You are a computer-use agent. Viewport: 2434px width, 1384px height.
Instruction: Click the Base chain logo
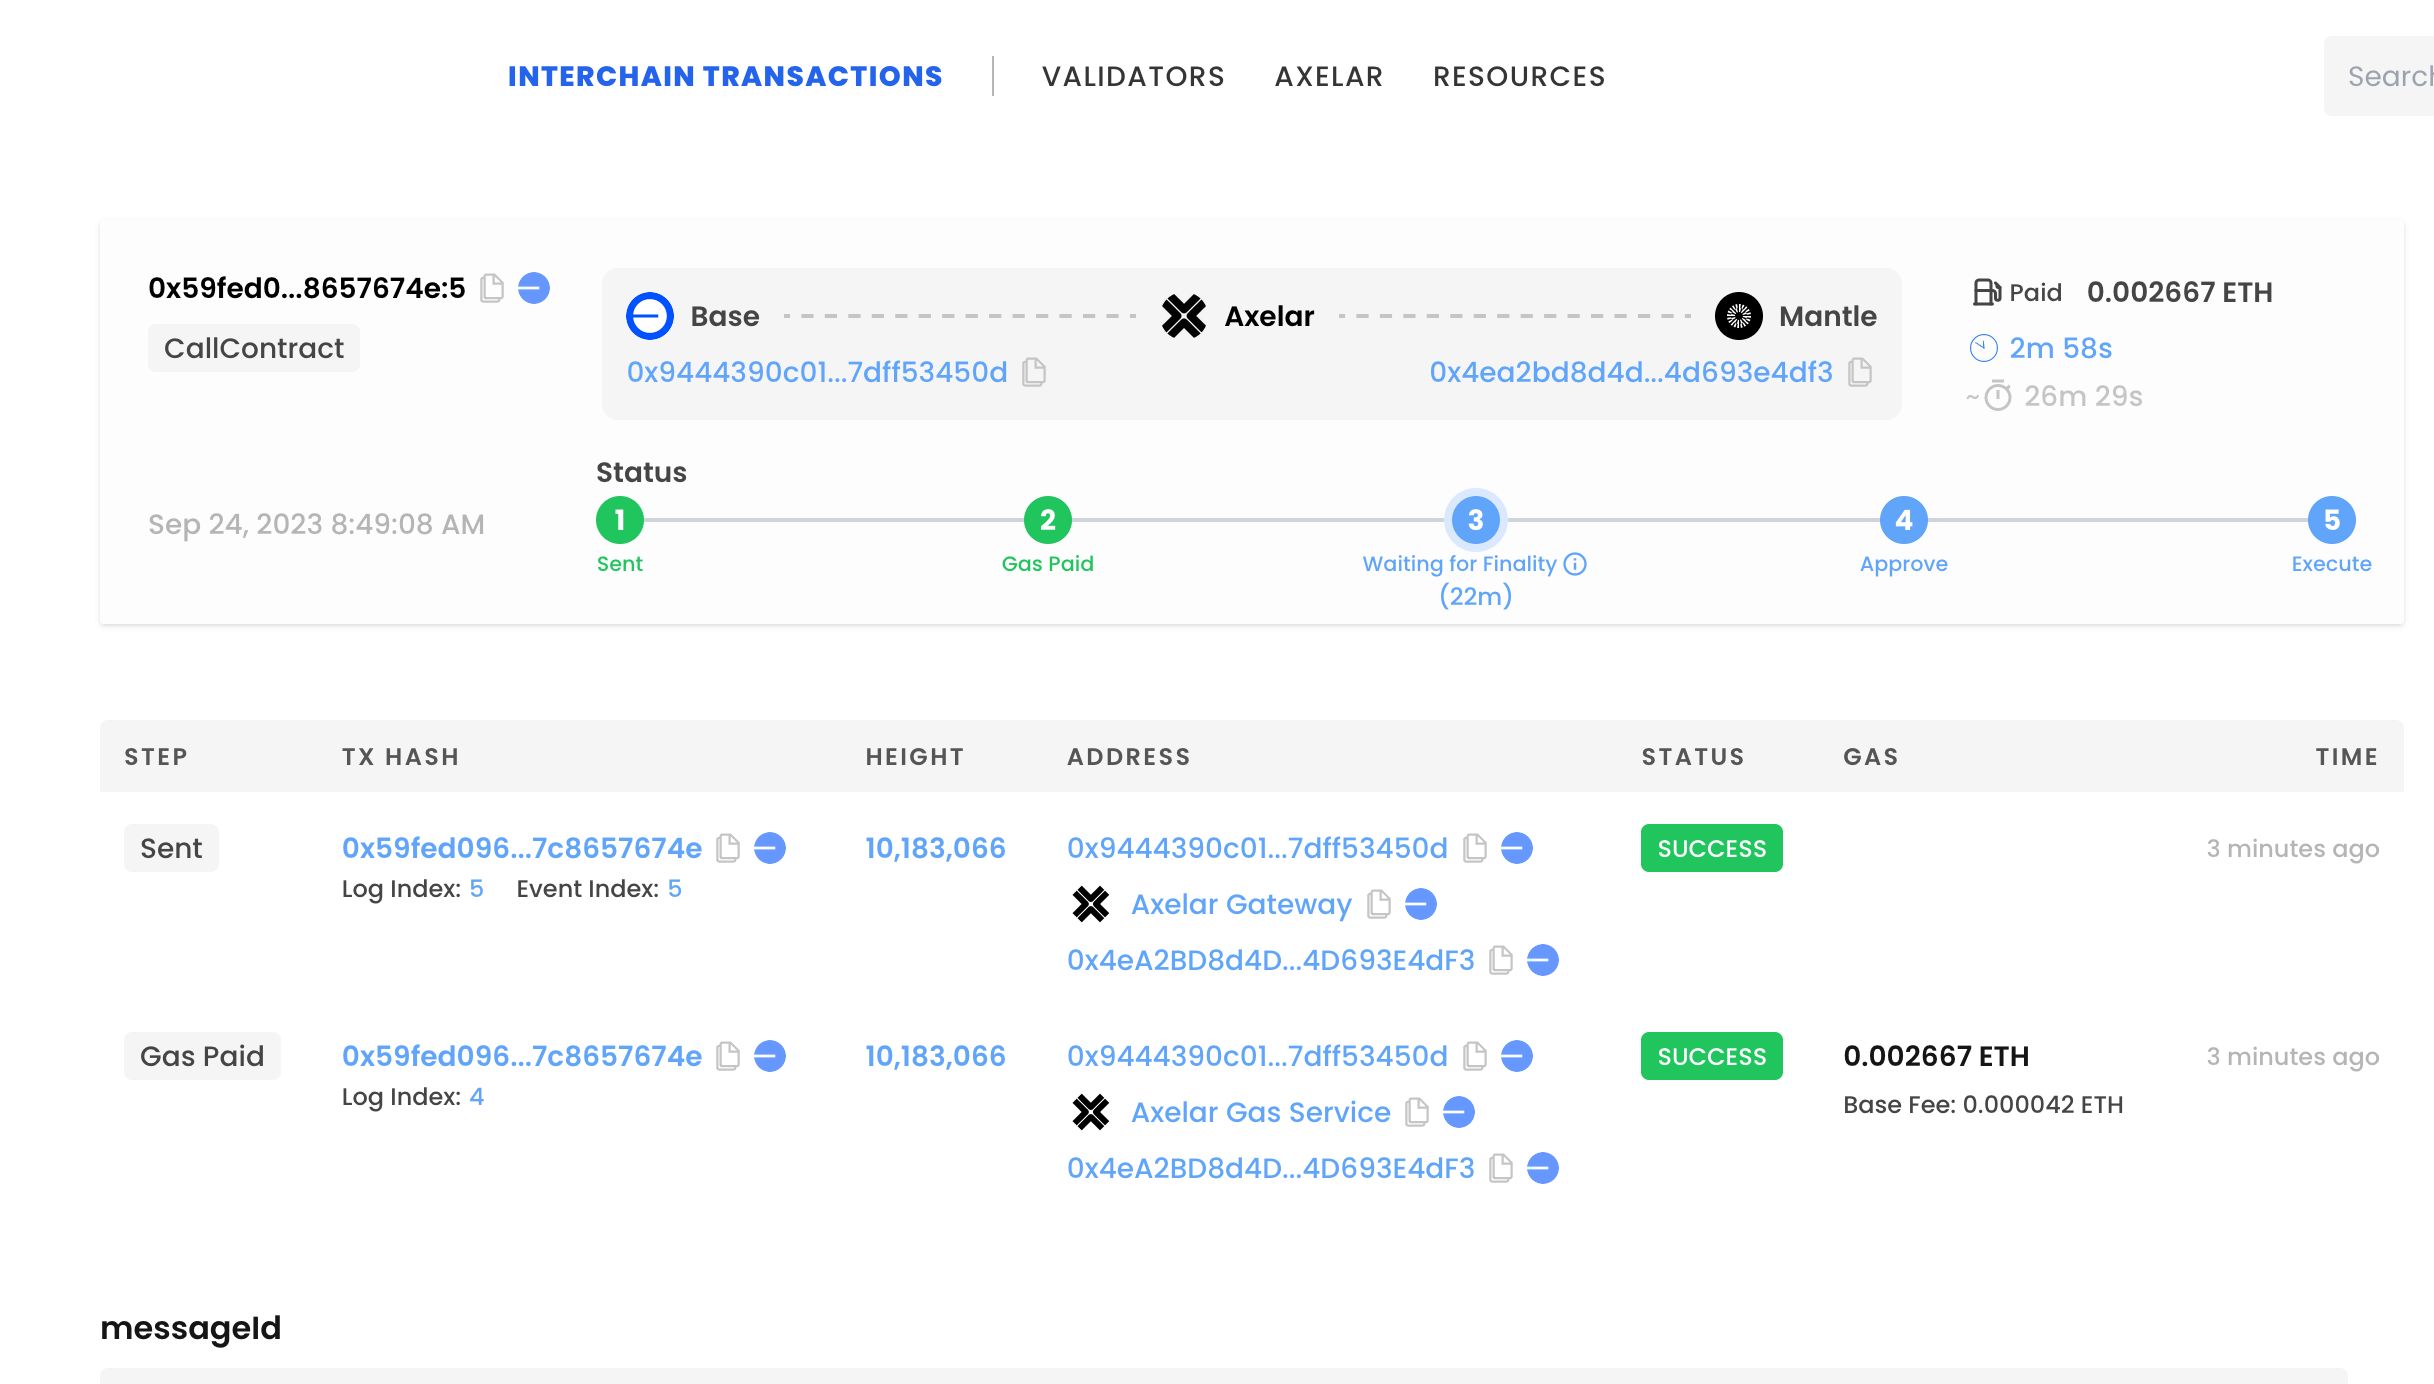650,316
